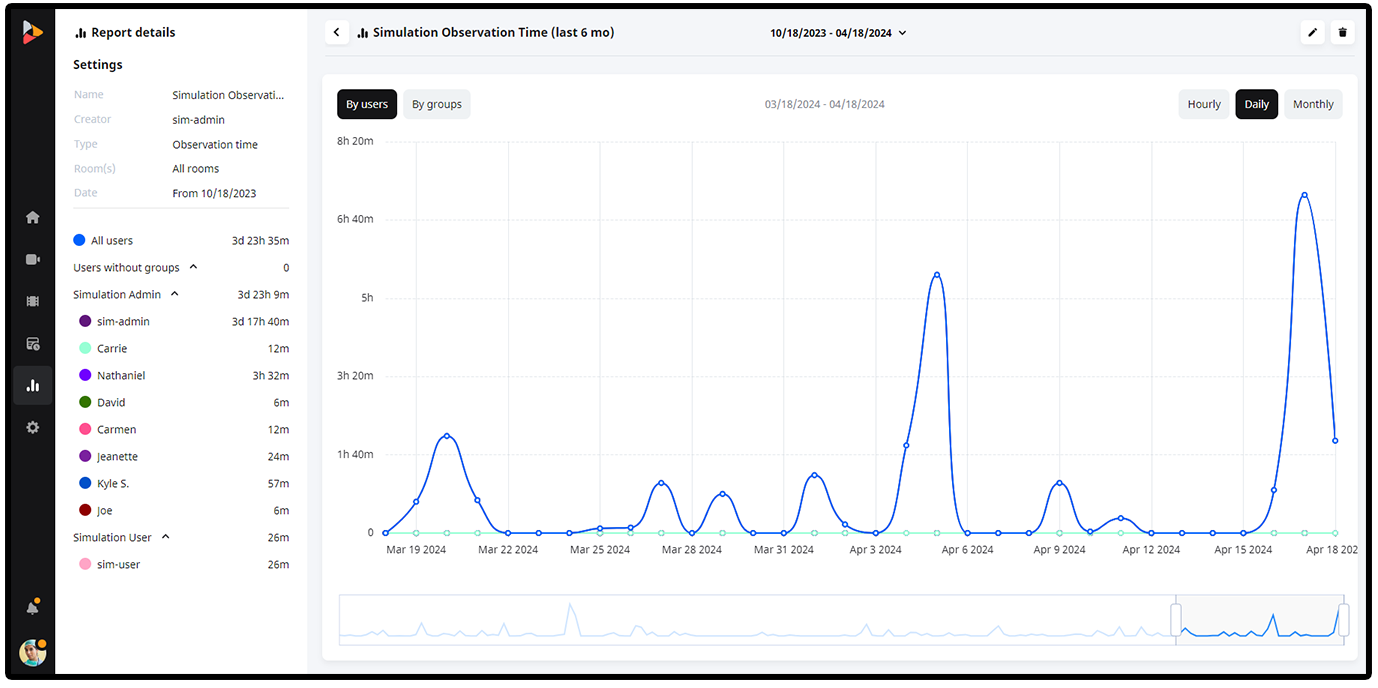
Task: Open the date range dropdown
Action: [838, 33]
